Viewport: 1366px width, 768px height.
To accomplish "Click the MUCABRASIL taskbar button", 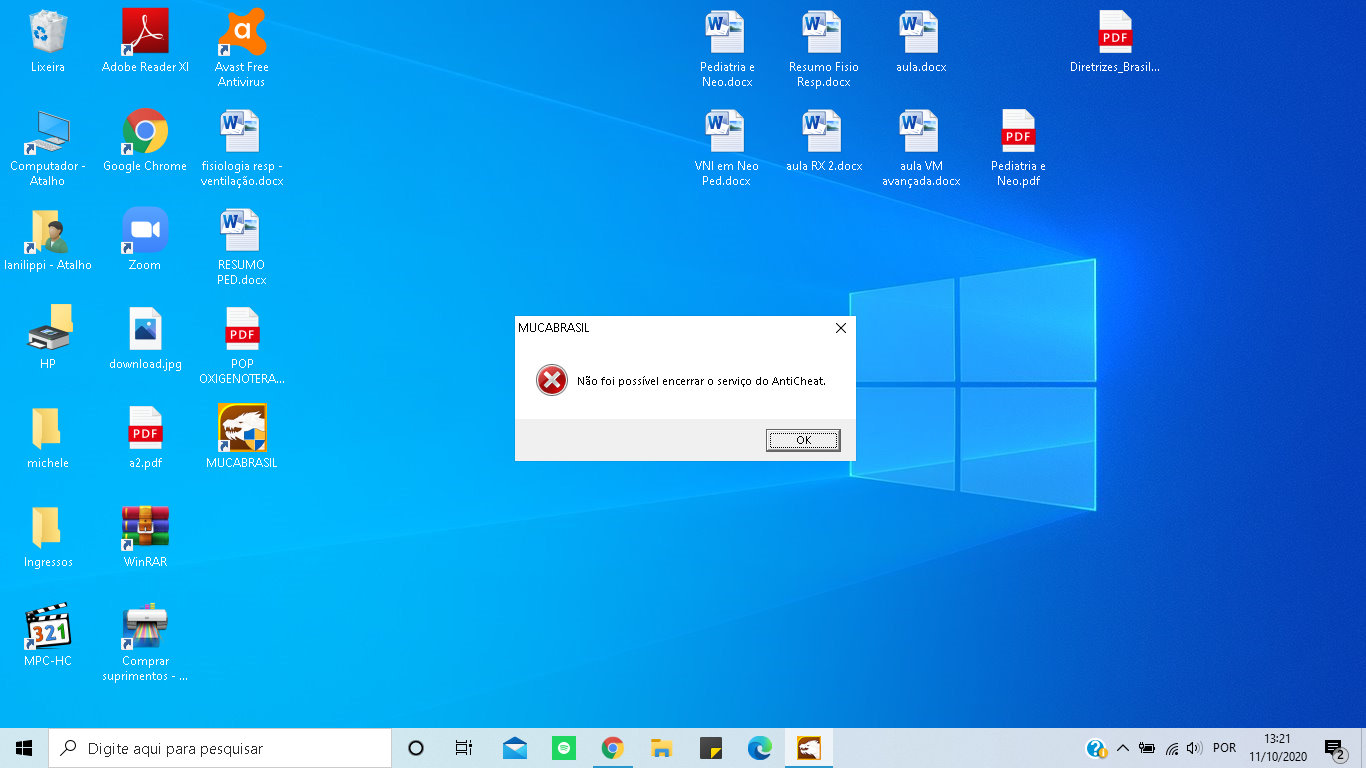I will coord(809,748).
